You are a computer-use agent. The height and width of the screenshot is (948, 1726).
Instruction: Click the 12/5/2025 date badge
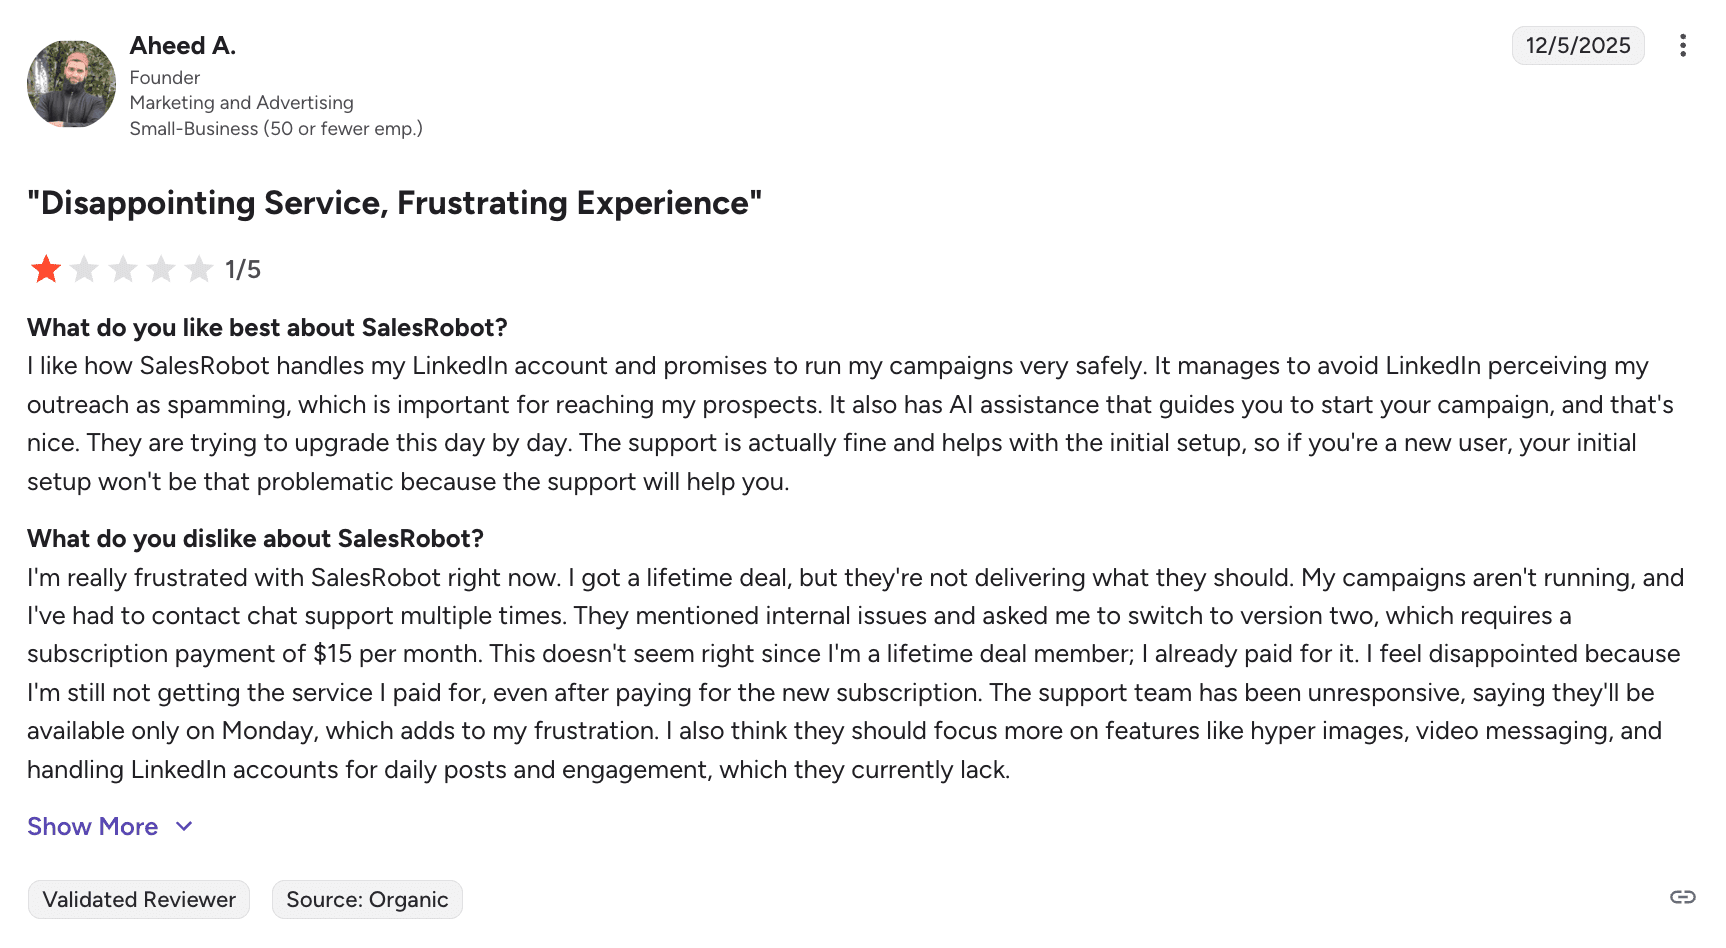pos(1577,46)
